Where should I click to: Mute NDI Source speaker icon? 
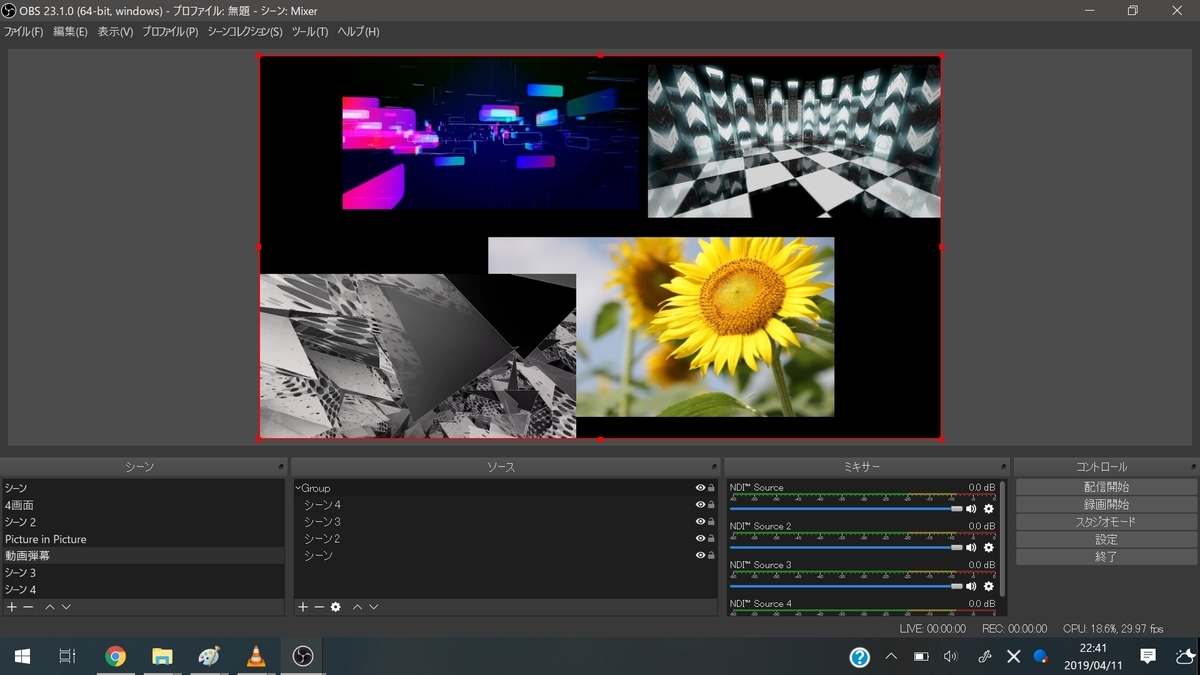(x=971, y=509)
